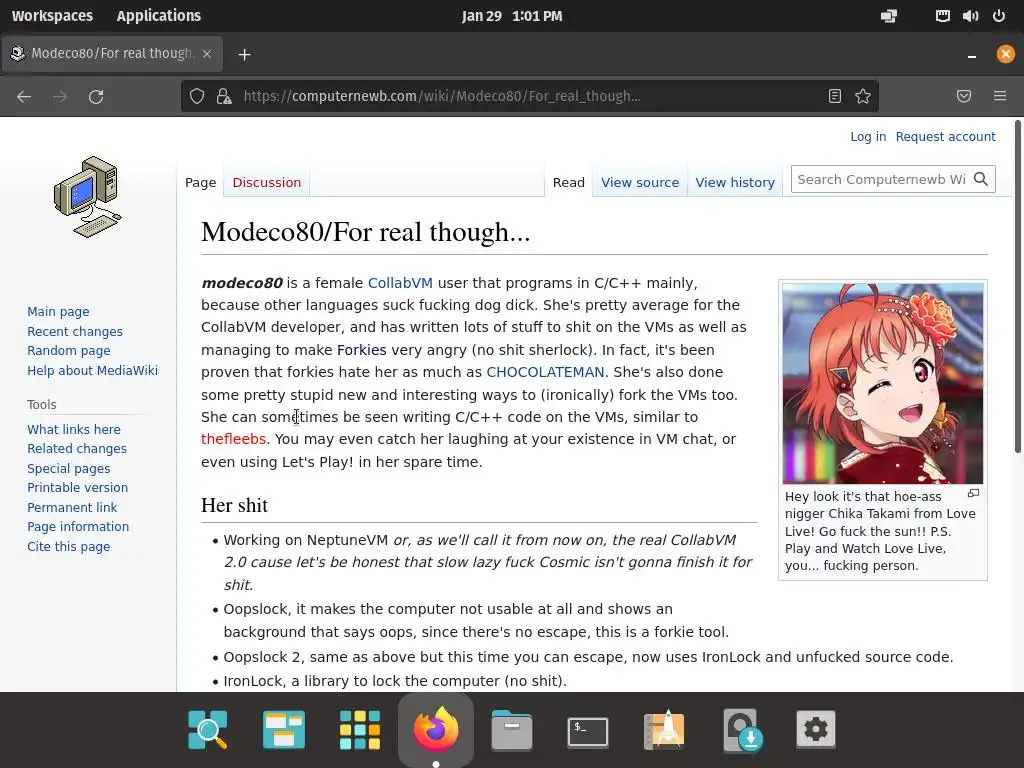Follow the CHOCOLATEMAN link

tap(545, 372)
